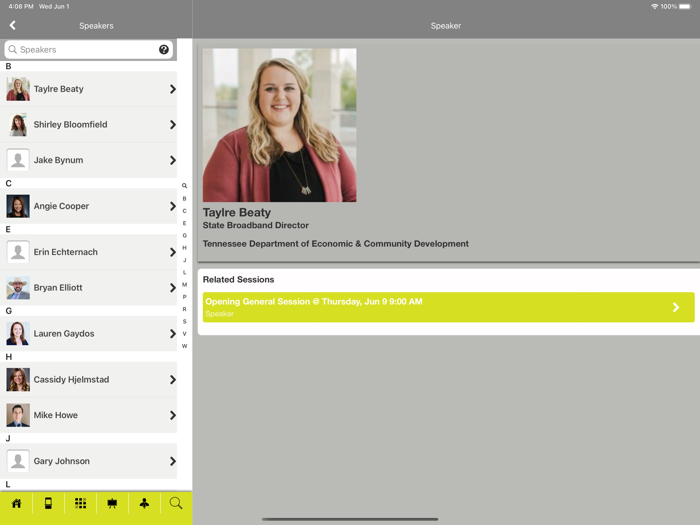The width and height of the screenshot is (700, 525).
Task: Select the name Bryan Elliott
Action: click(x=58, y=288)
